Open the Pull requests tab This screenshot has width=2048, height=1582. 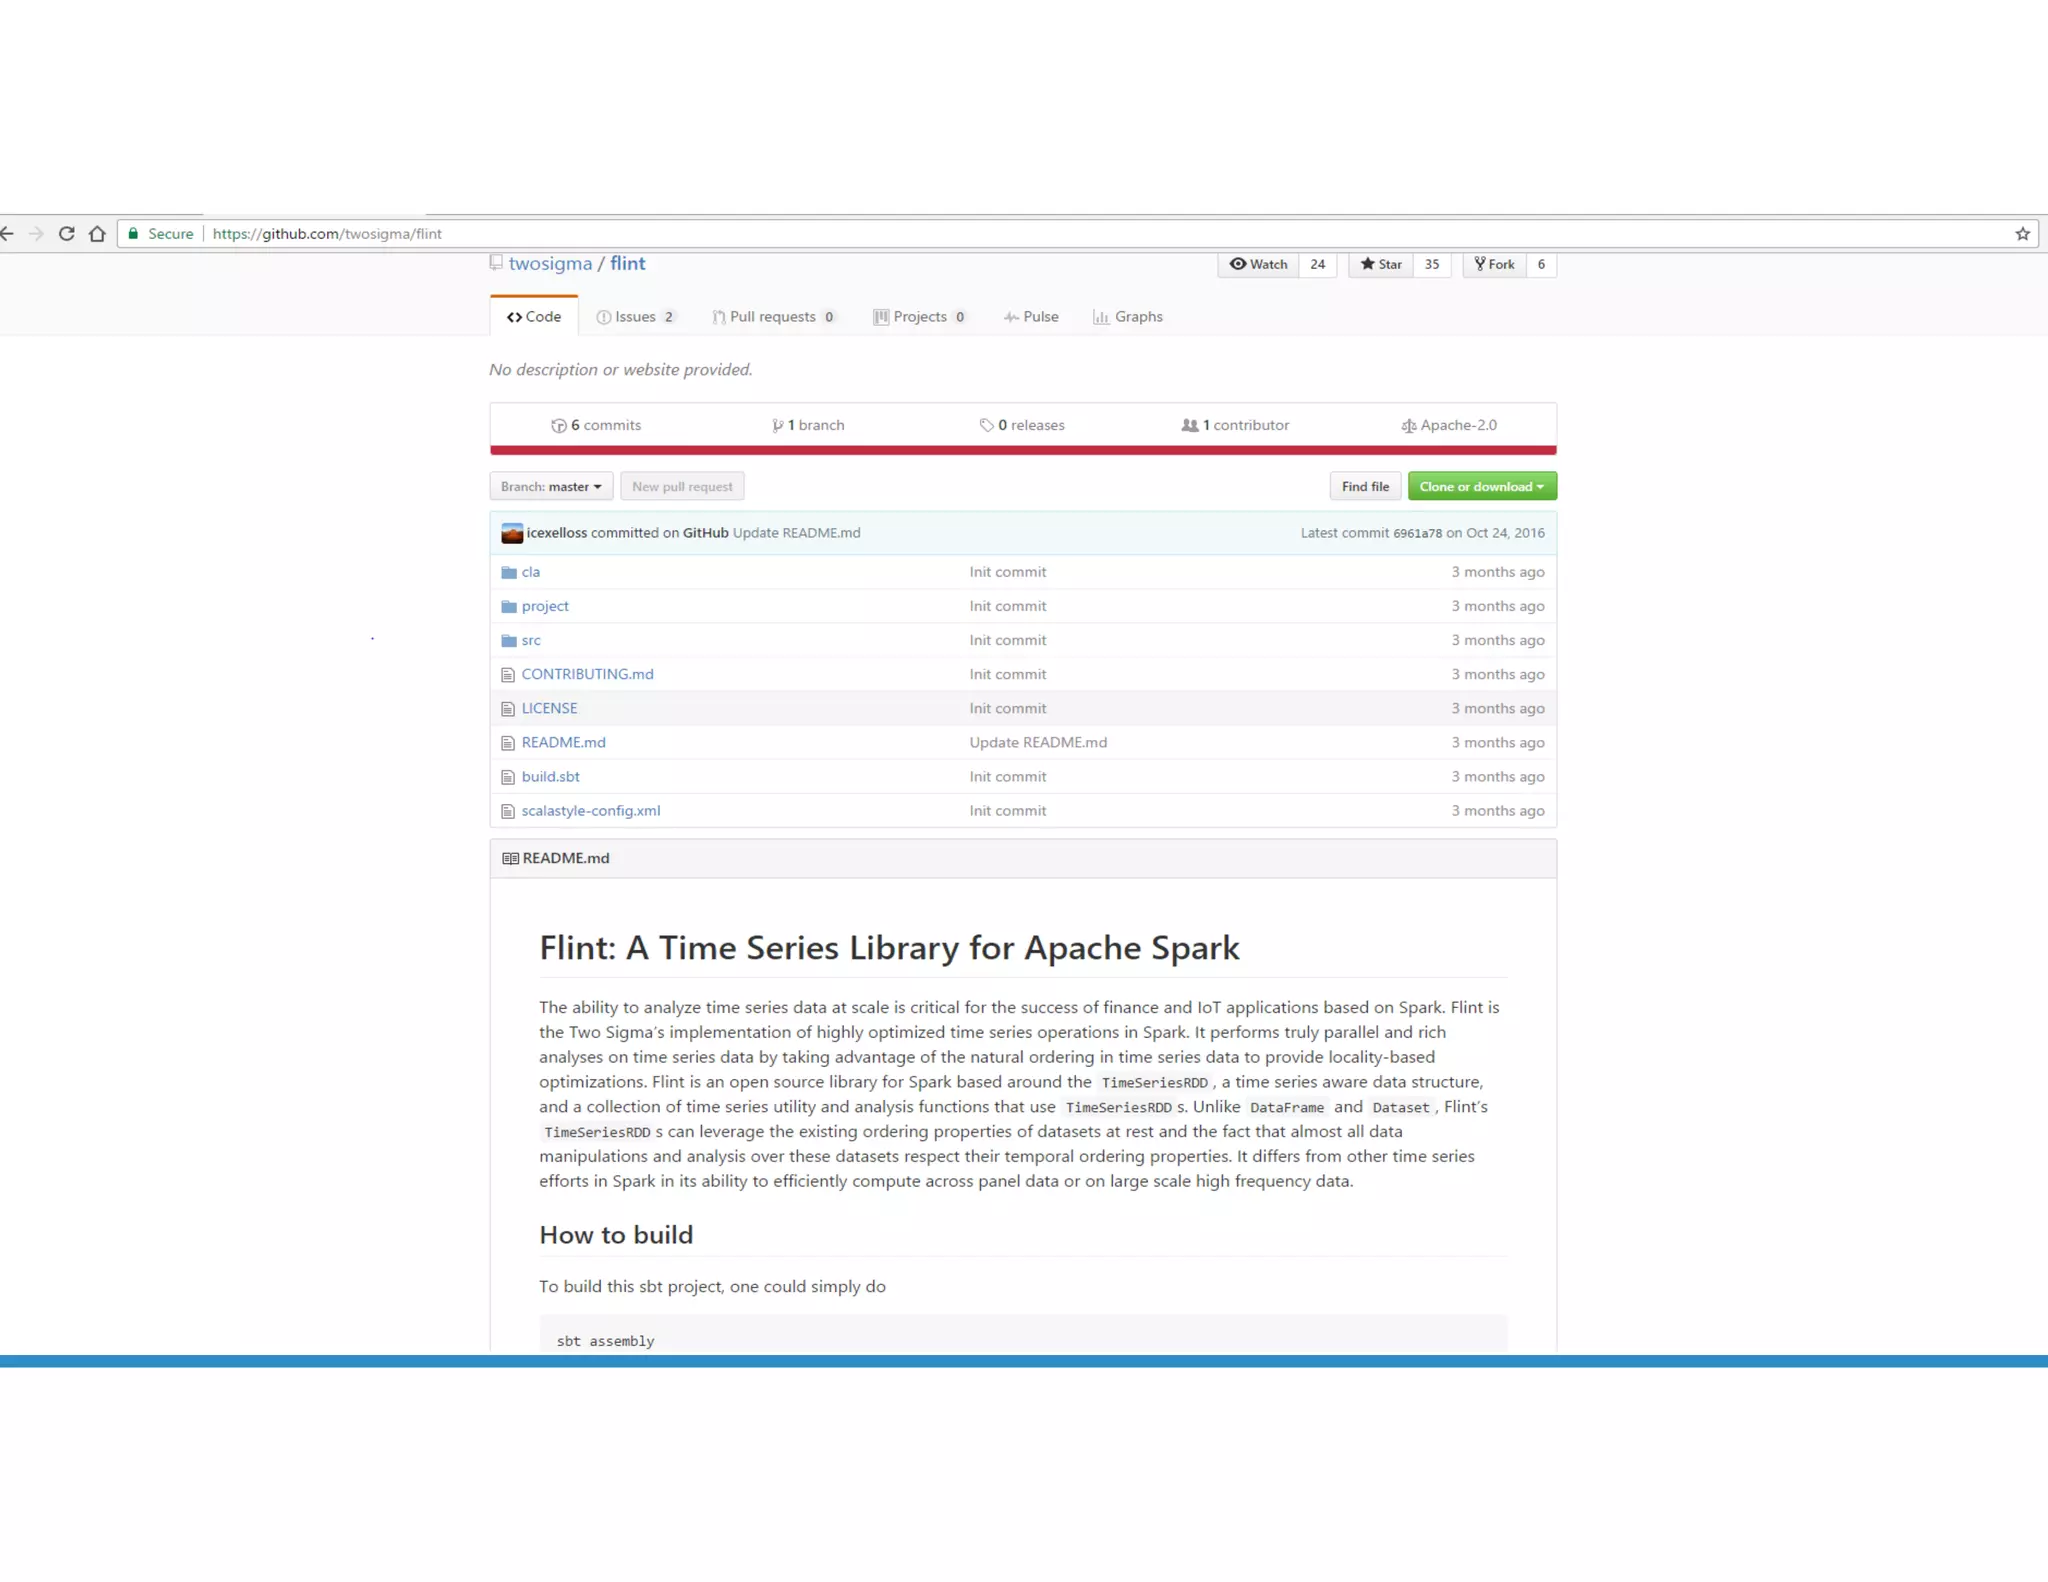coord(772,317)
